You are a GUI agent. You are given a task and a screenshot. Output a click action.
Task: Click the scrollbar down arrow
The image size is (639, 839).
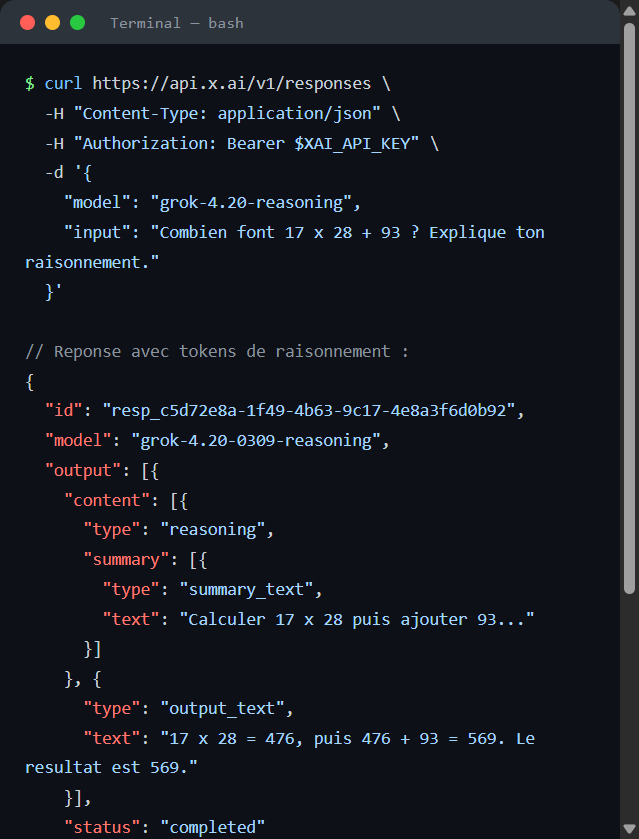(629, 829)
